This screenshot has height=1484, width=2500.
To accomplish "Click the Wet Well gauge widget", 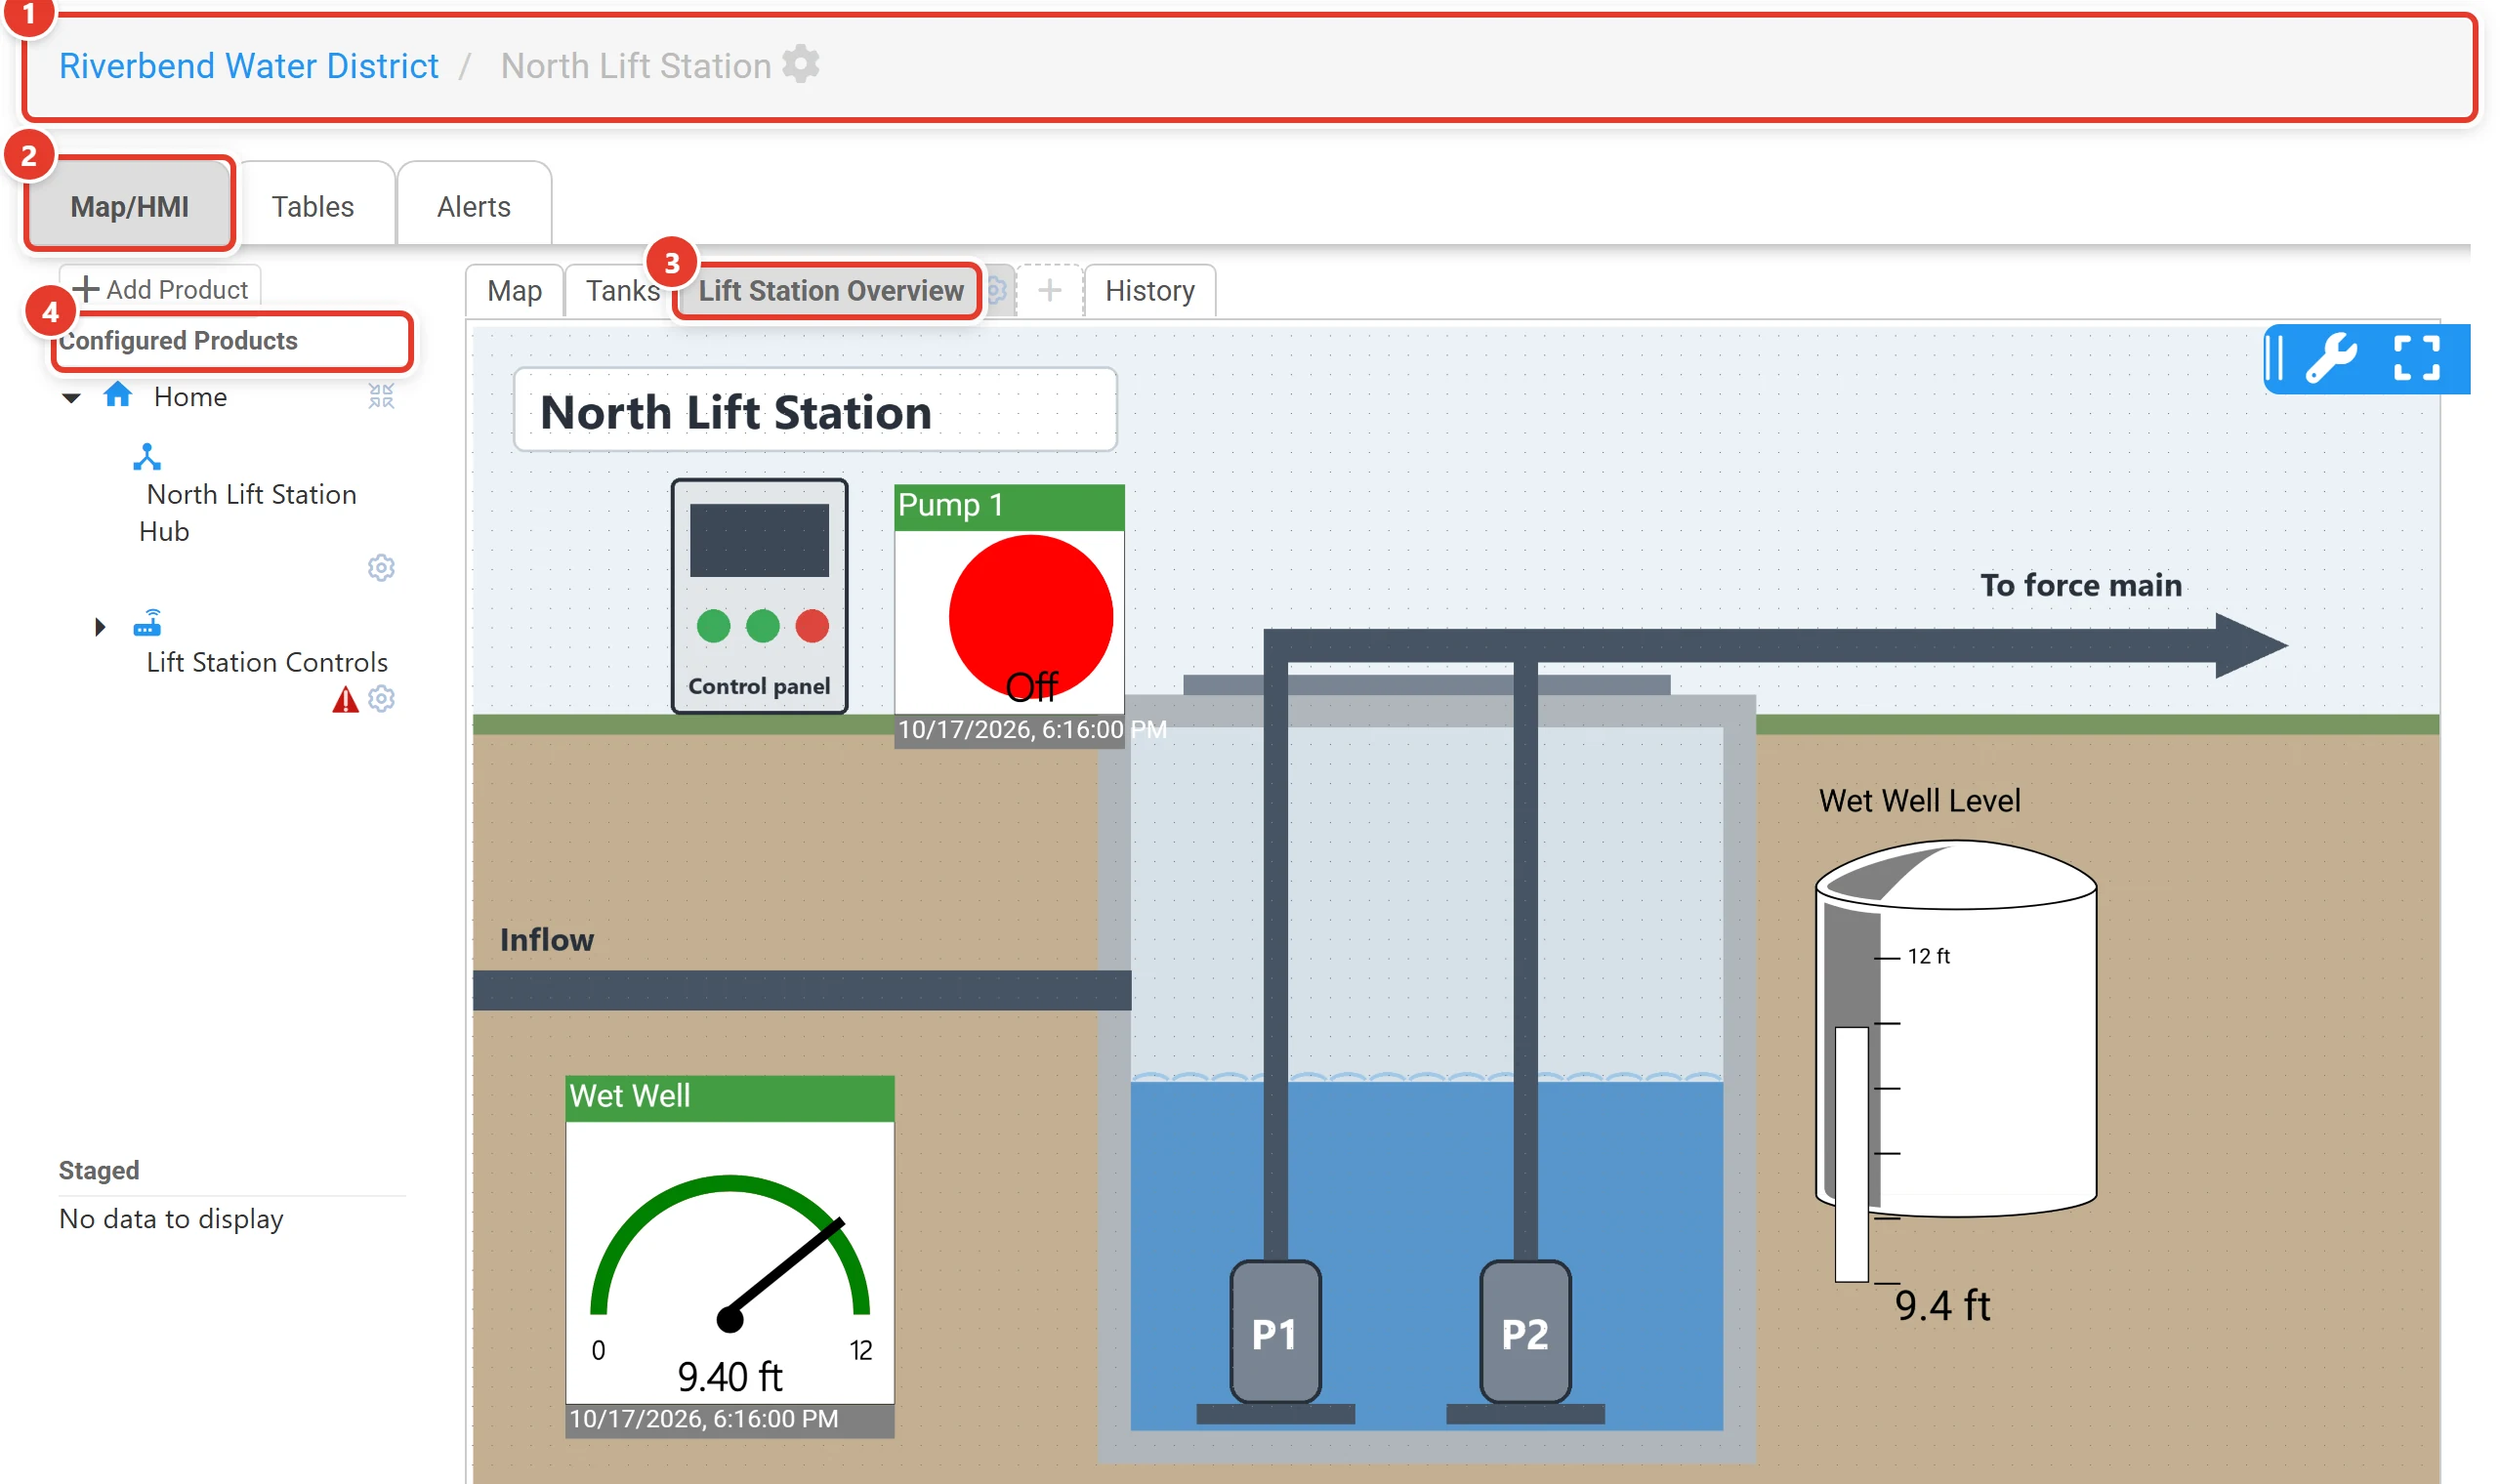I will (x=730, y=1256).
